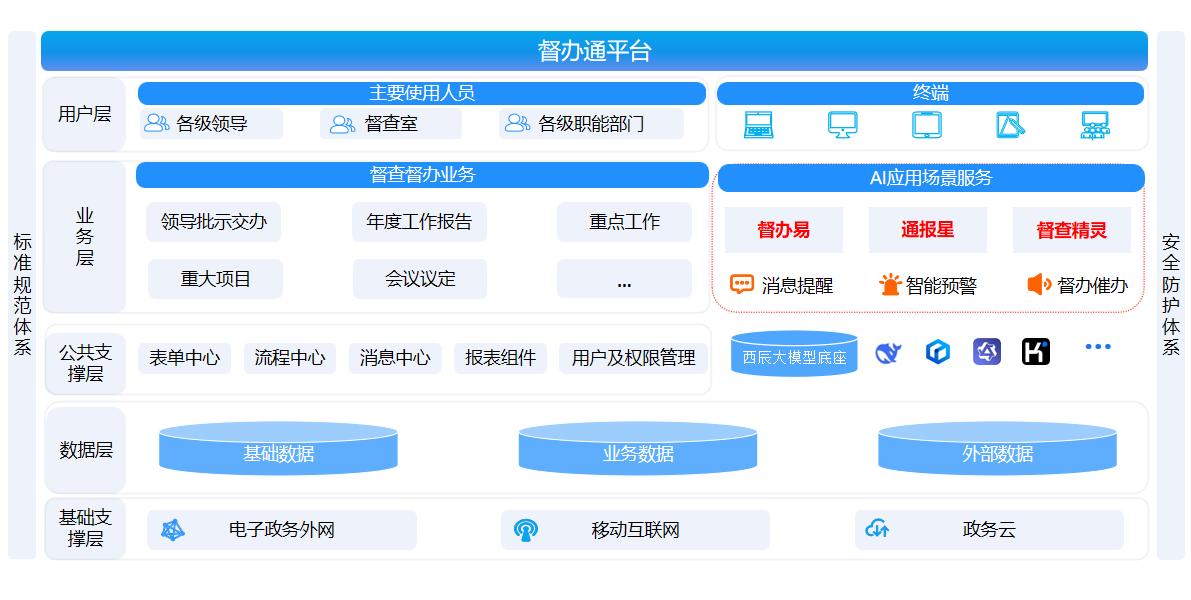Click the 消息提醒 chat bubble icon
Viewport: 1191px width, 600px height.
tap(741, 285)
